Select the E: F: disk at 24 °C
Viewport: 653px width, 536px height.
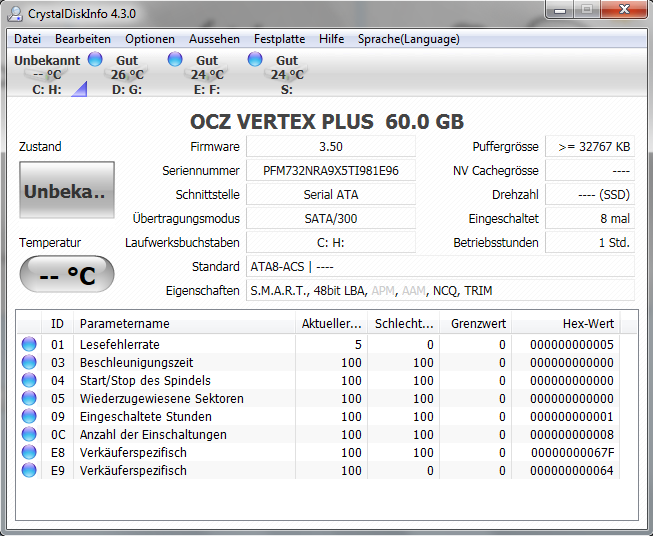tap(207, 75)
